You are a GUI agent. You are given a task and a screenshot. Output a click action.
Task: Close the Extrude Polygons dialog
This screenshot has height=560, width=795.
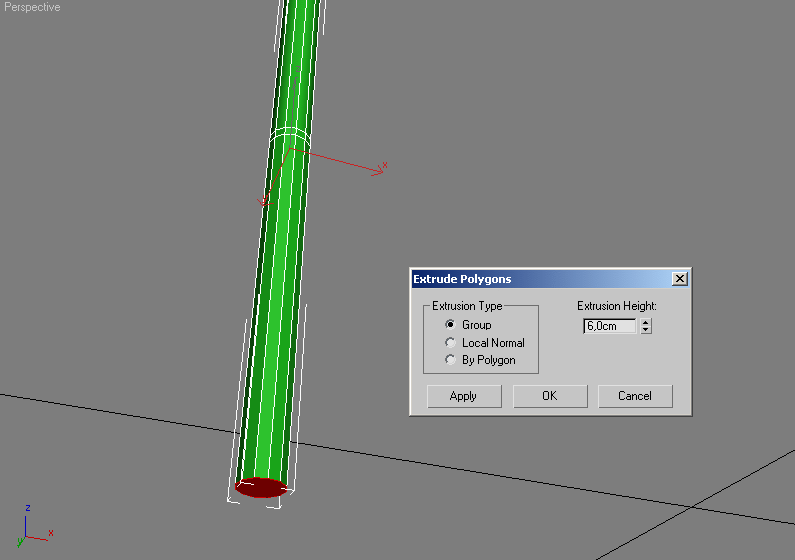[x=679, y=279]
